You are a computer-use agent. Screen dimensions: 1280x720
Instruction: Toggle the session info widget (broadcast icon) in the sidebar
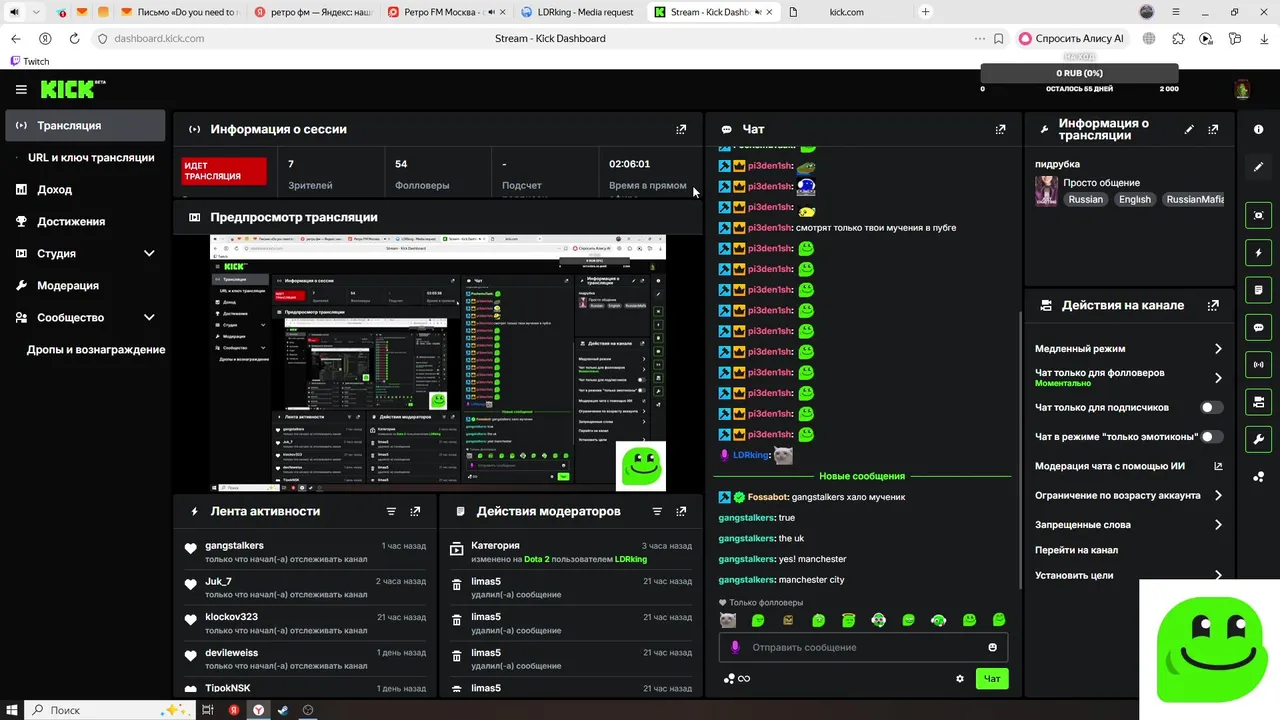[1258, 365]
